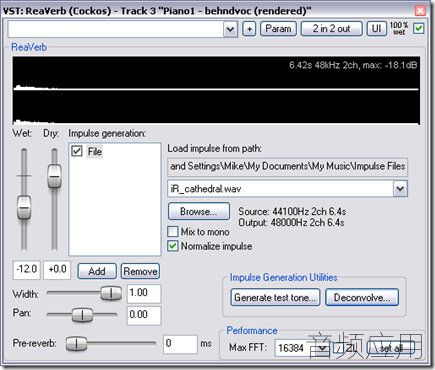Open the Param button
Image resolution: width=435 pixels, height=370 pixels.
[x=278, y=29]
